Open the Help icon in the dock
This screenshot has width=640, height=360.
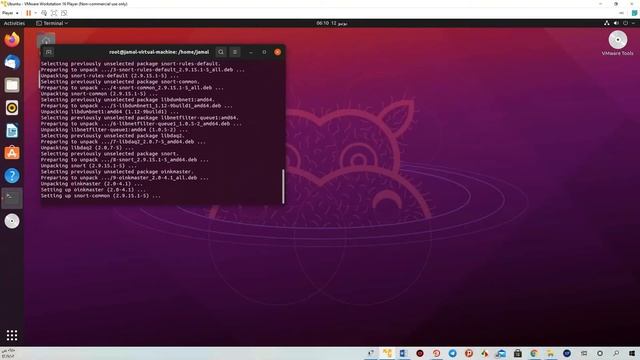[12, 176]
